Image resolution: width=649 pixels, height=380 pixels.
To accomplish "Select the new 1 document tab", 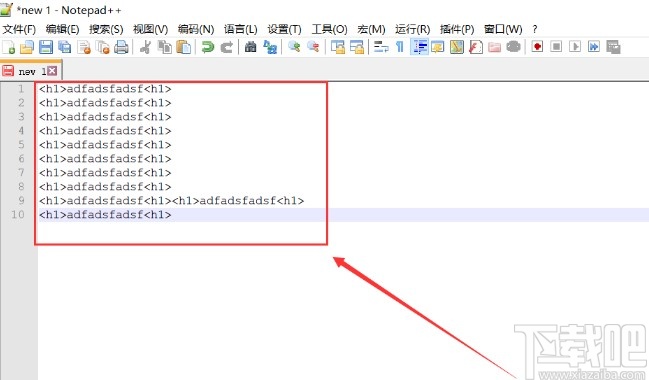I will pyautogui.click(x=31, y=71).
